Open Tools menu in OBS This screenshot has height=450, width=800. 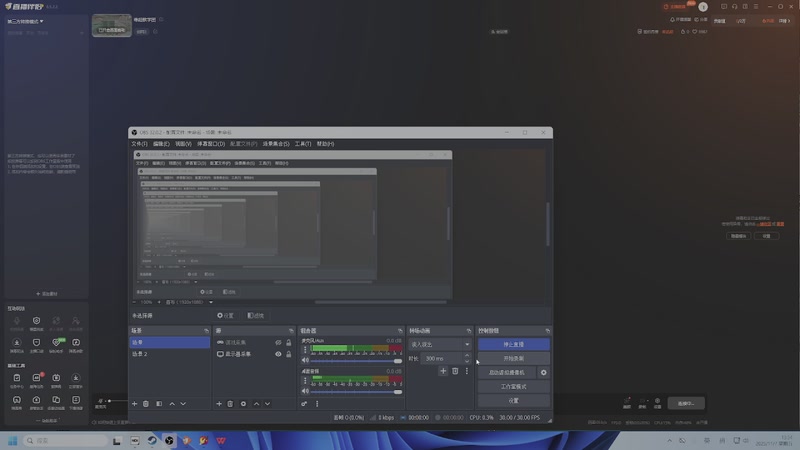pyautogui.click(x=303, y=144)
